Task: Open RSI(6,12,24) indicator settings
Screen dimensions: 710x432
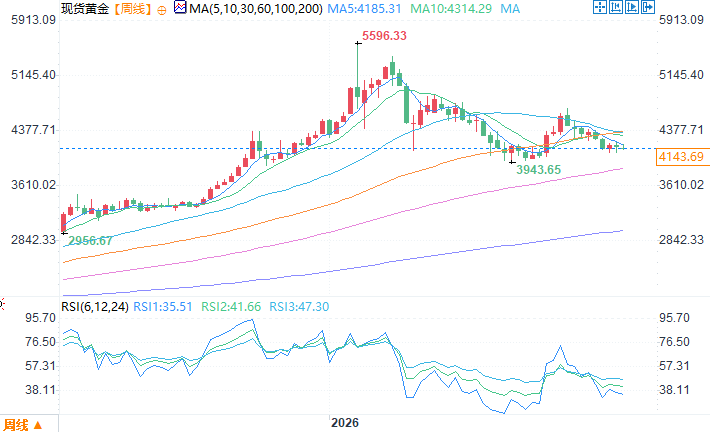Action: [95, 307]
